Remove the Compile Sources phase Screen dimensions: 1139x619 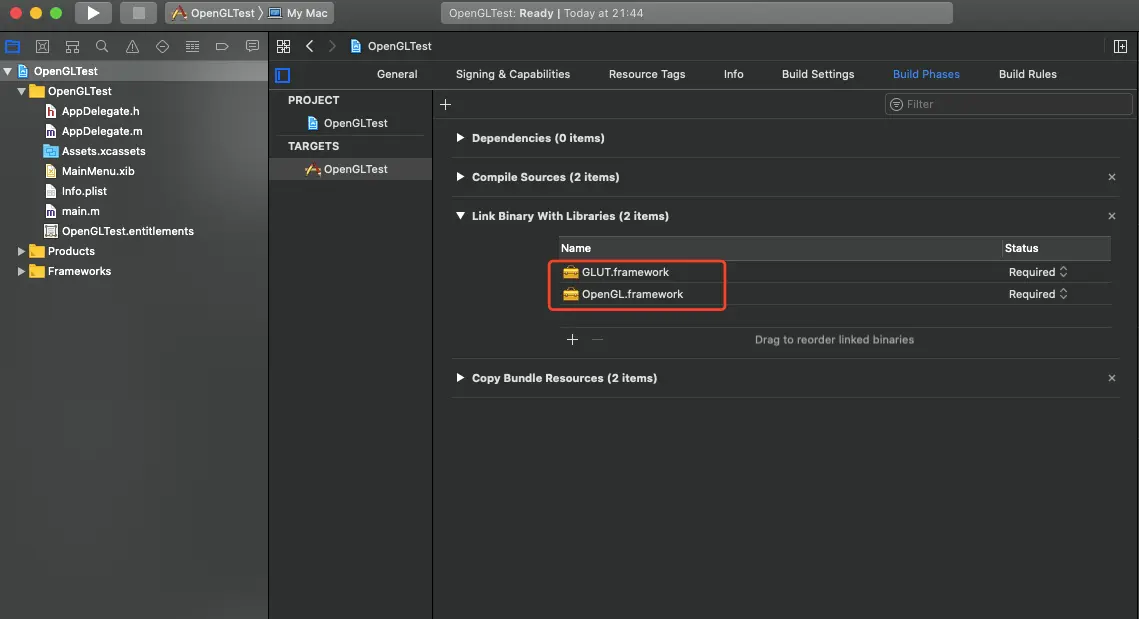coord(1111,177)
